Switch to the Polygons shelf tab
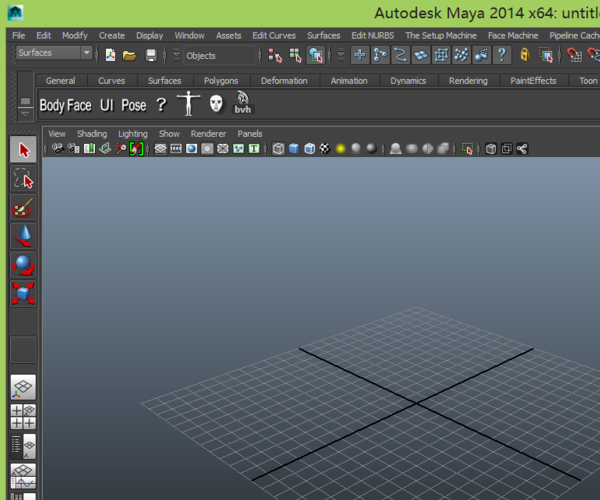Image resolution: width=600 pixels, height=500 pixels. coord(221,81)
